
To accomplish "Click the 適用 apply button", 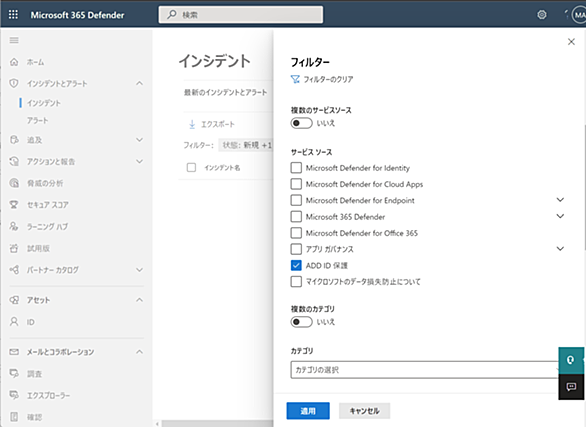I will pos(308,411).
